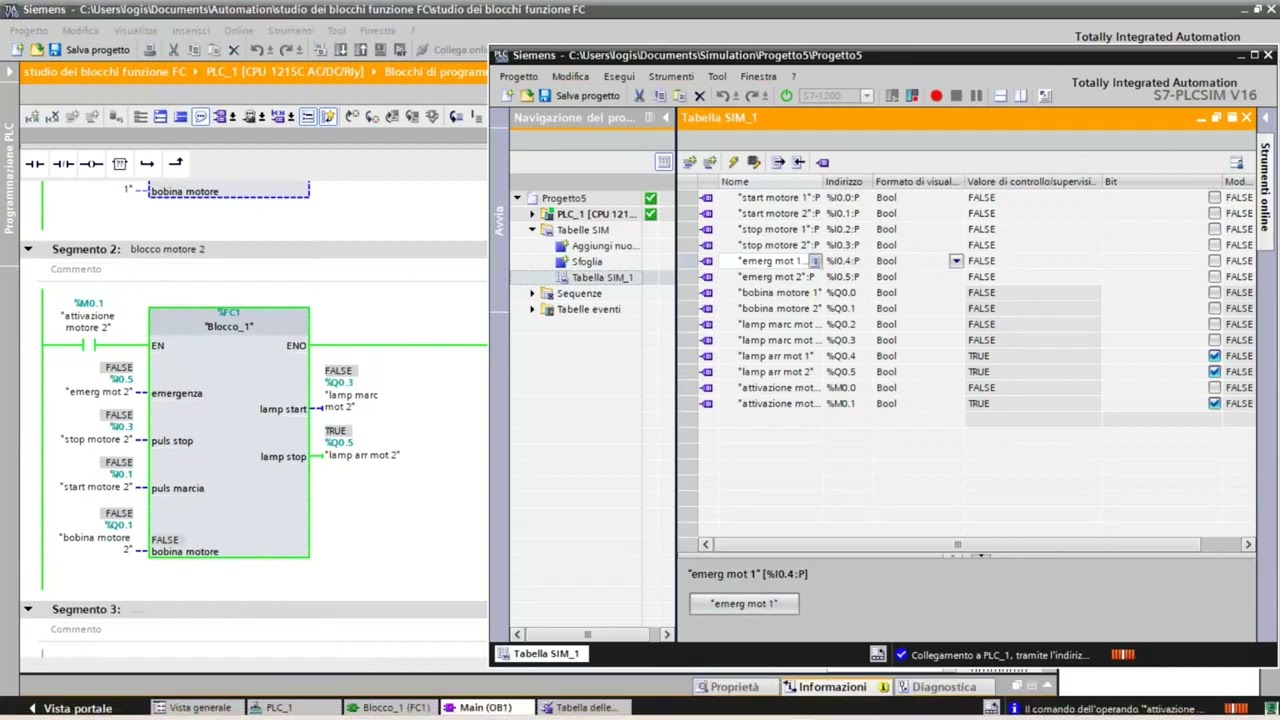Click the "emerg mot 1" pushbutton
The height and width of the screenshot is (720, 1280).
tap(744, 604)
